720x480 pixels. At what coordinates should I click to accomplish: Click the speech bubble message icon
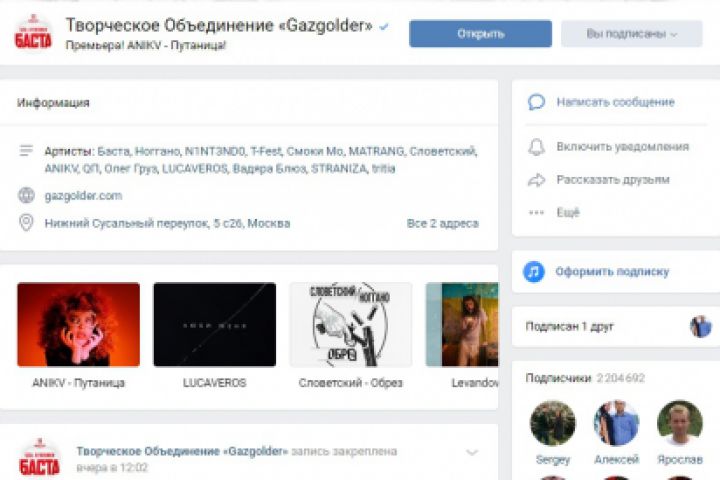[536, 102]
